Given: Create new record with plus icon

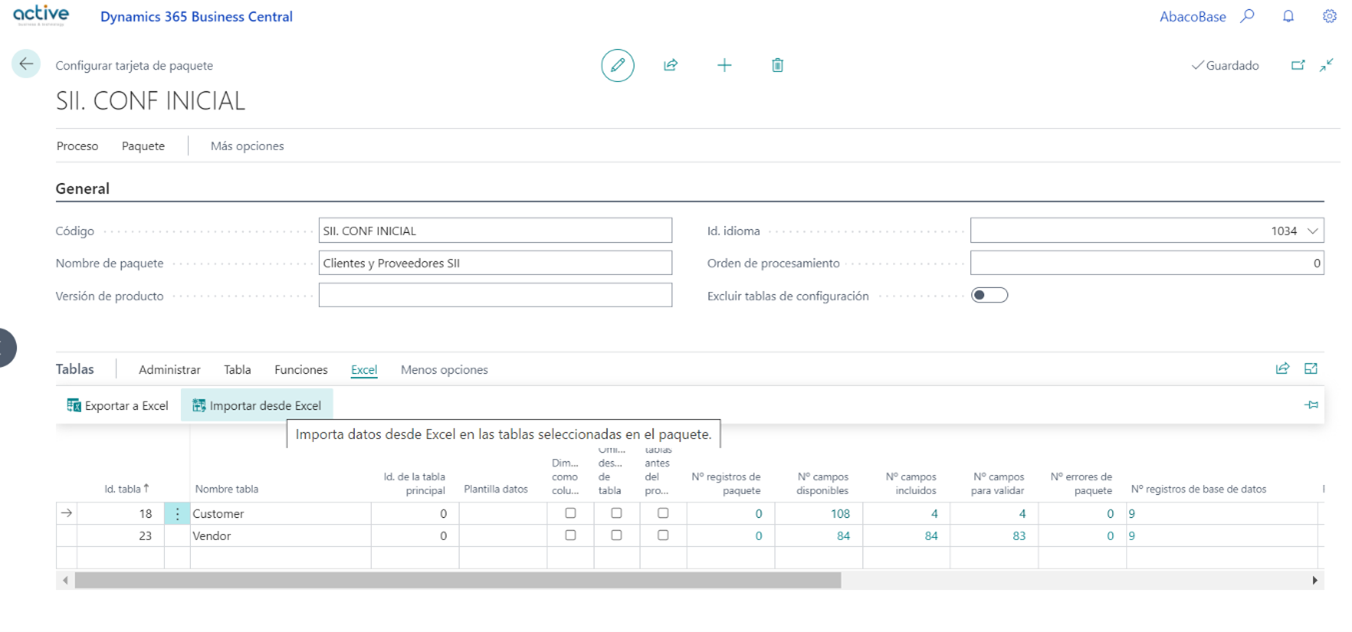Looking at the screenshot, I should [x=724, y=65].
